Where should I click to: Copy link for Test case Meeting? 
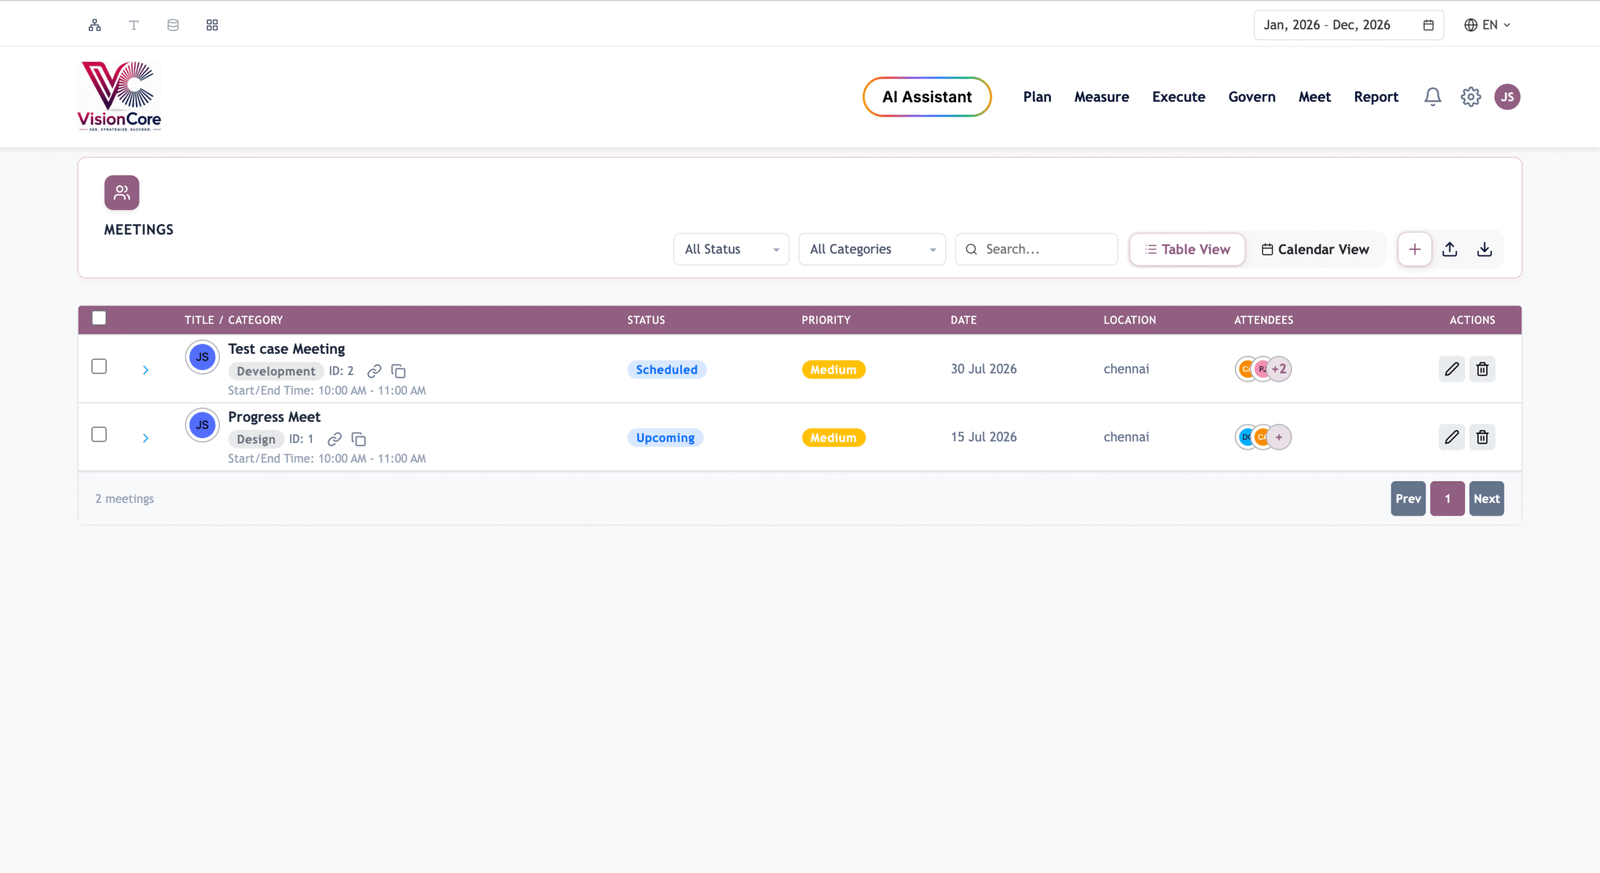click(x=374, y=371)
